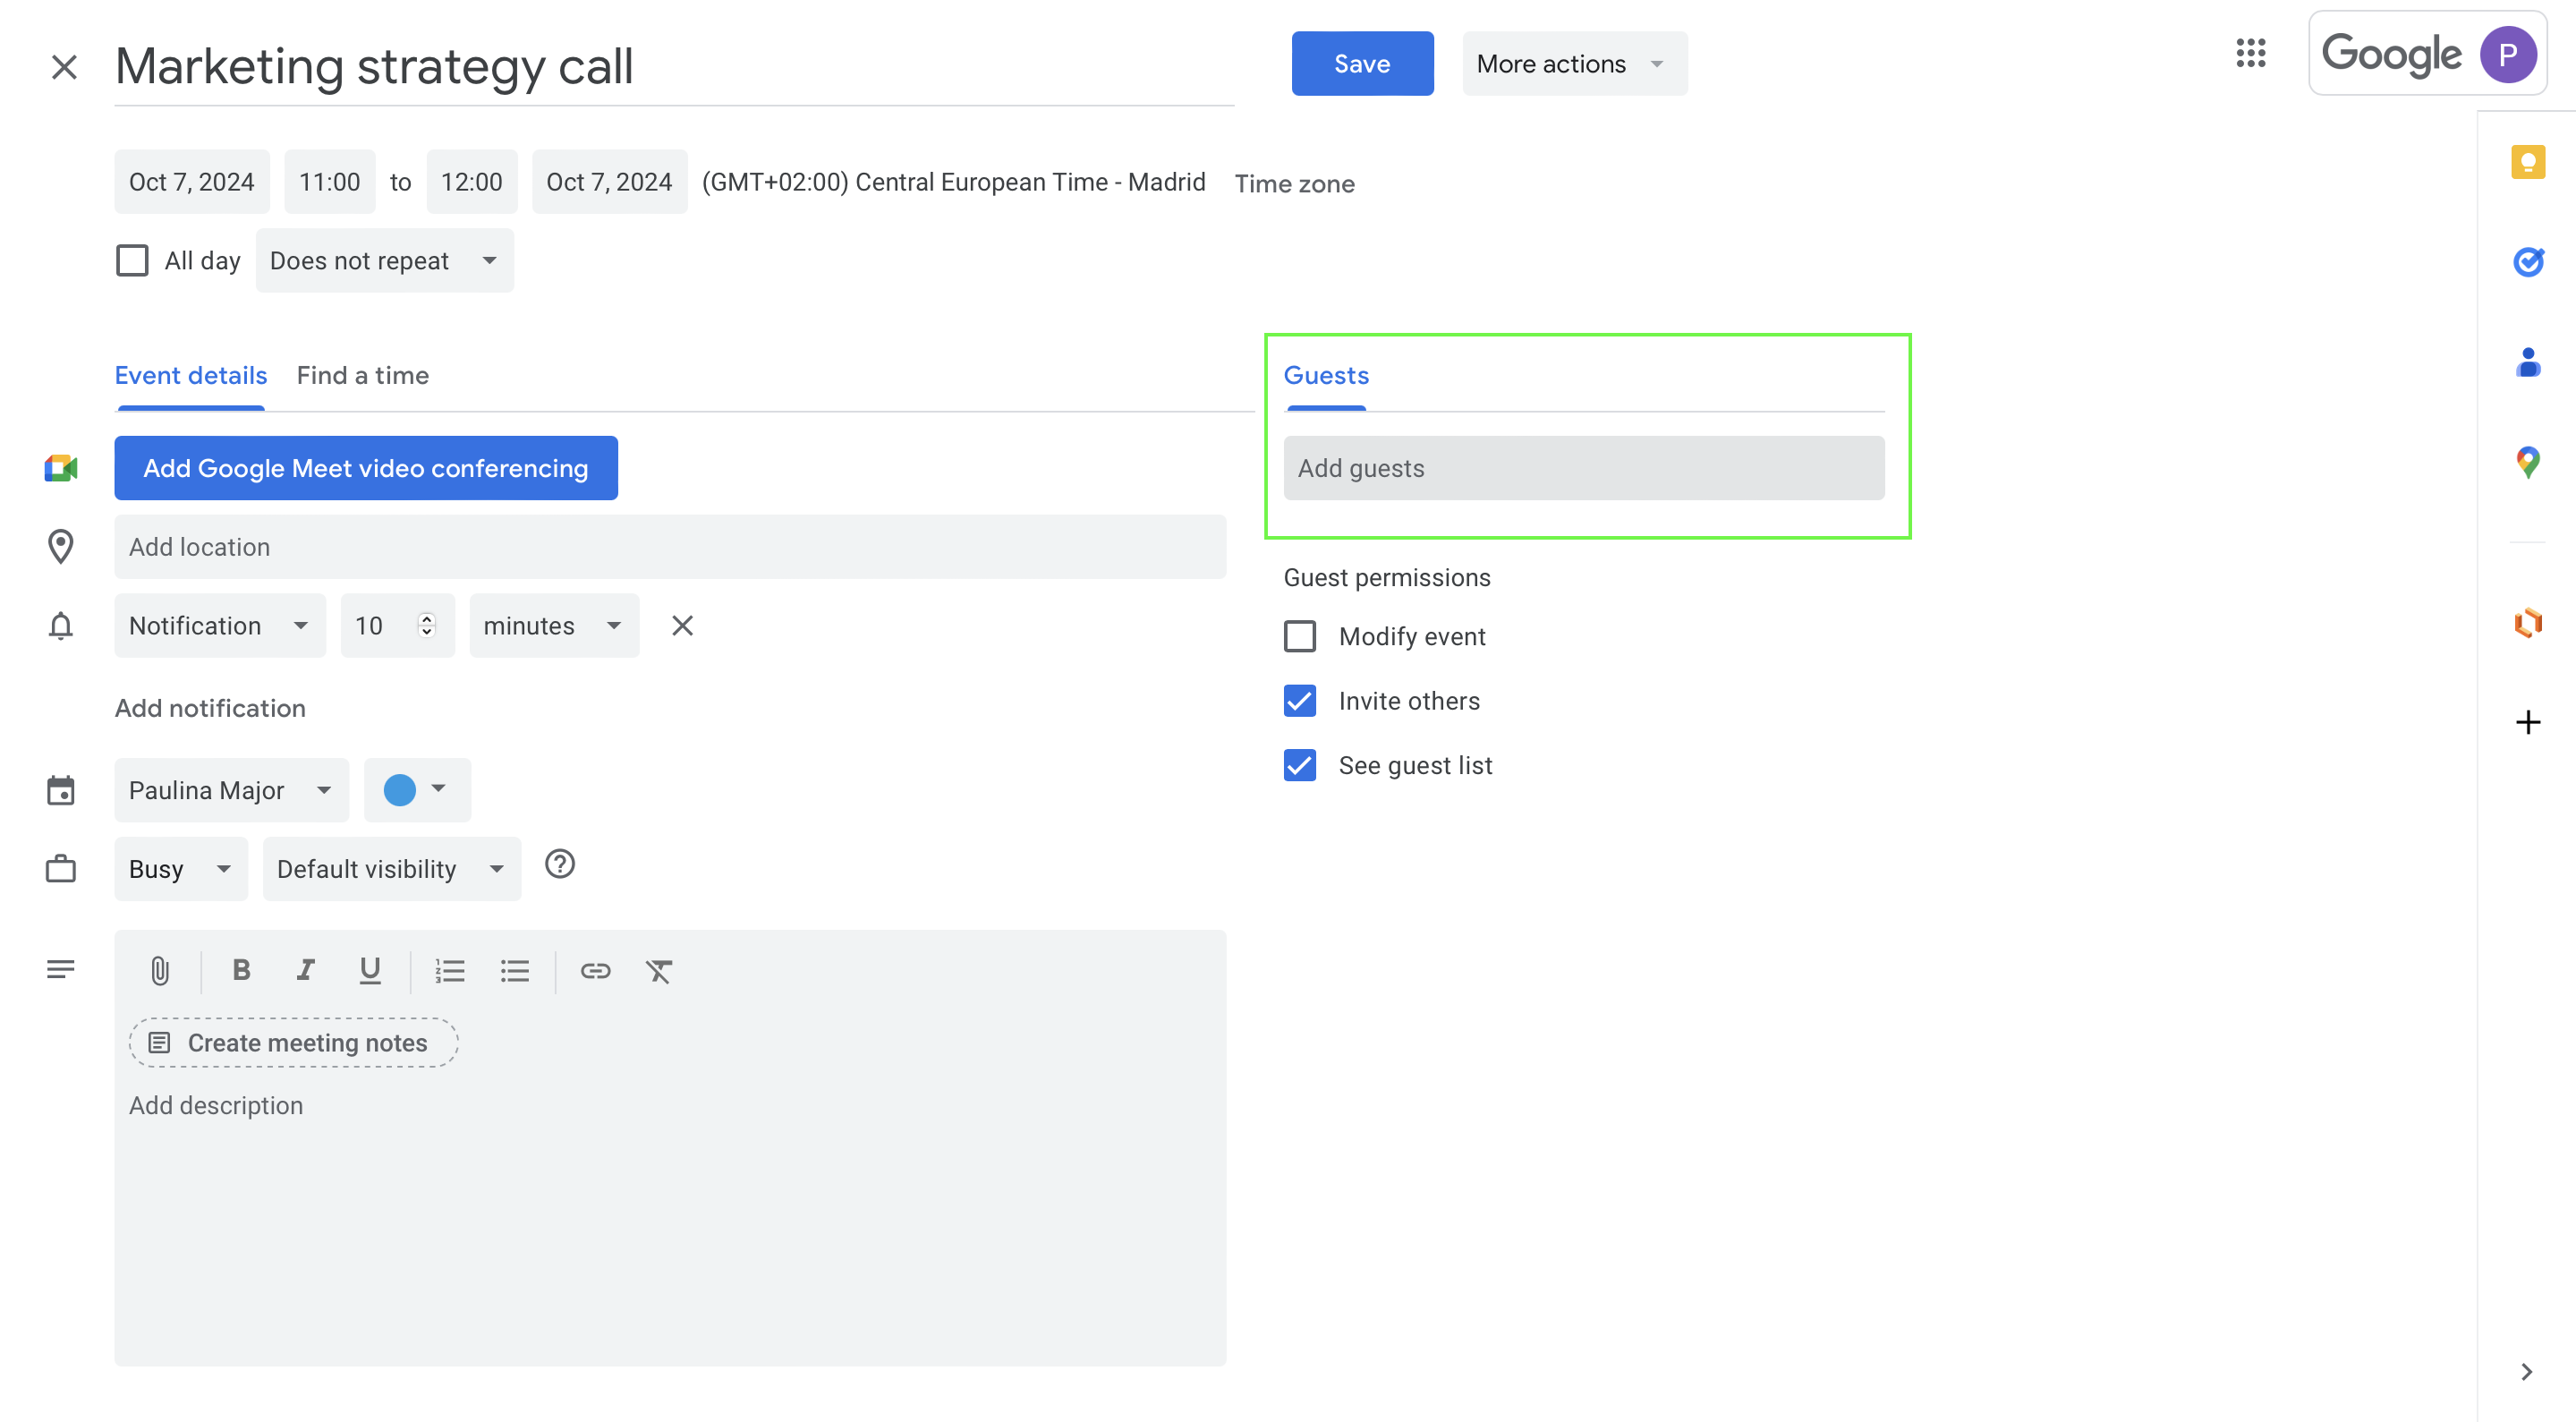This screenshot has width=2576, height=1422.
Task: Uncheck the Invite others permission
Action: point(1299,701)
